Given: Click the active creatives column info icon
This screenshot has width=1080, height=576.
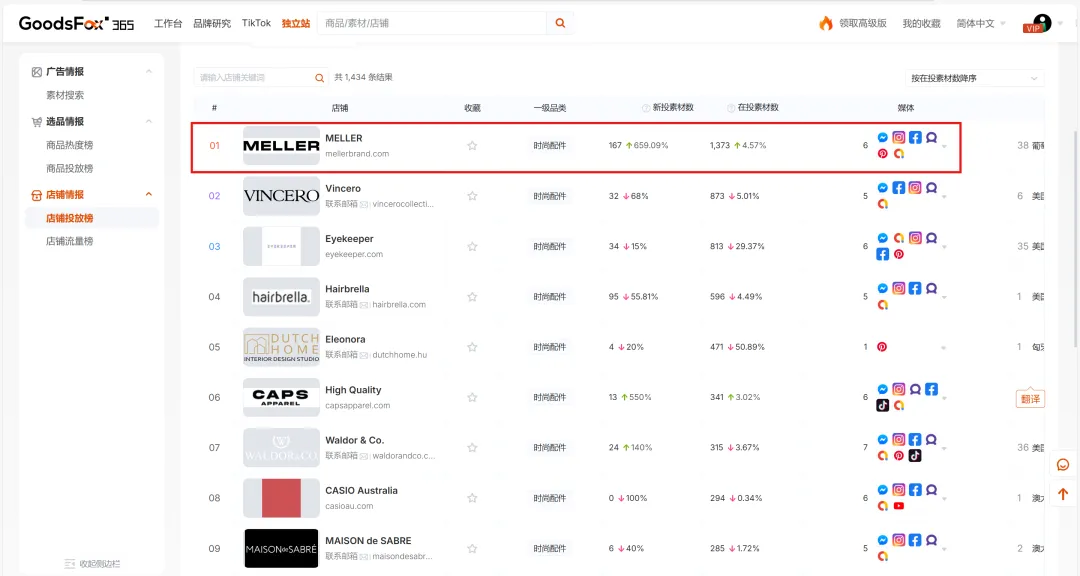Looking at the screenshot, I should [x=731, y=107].
